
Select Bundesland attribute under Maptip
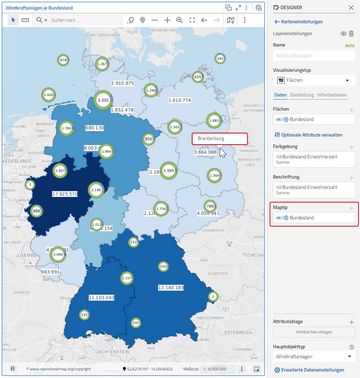(x=314, y=218)
